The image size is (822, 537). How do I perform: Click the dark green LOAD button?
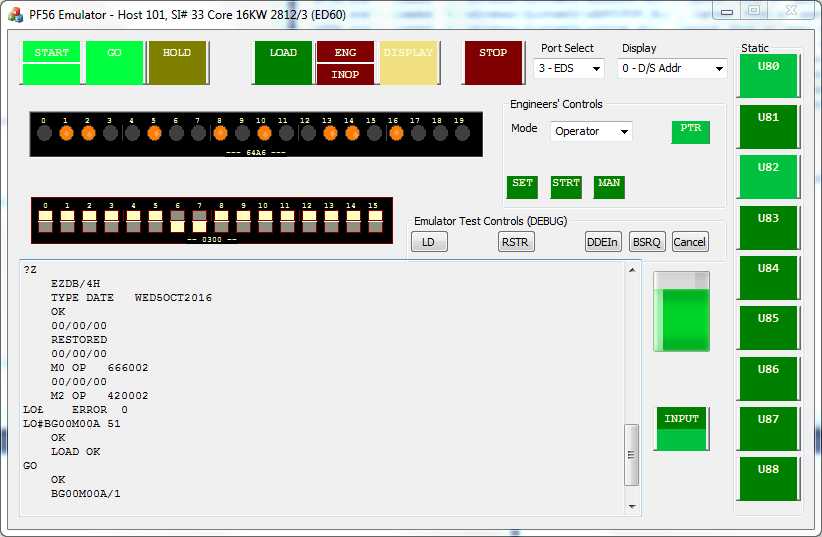coord(283,62)
